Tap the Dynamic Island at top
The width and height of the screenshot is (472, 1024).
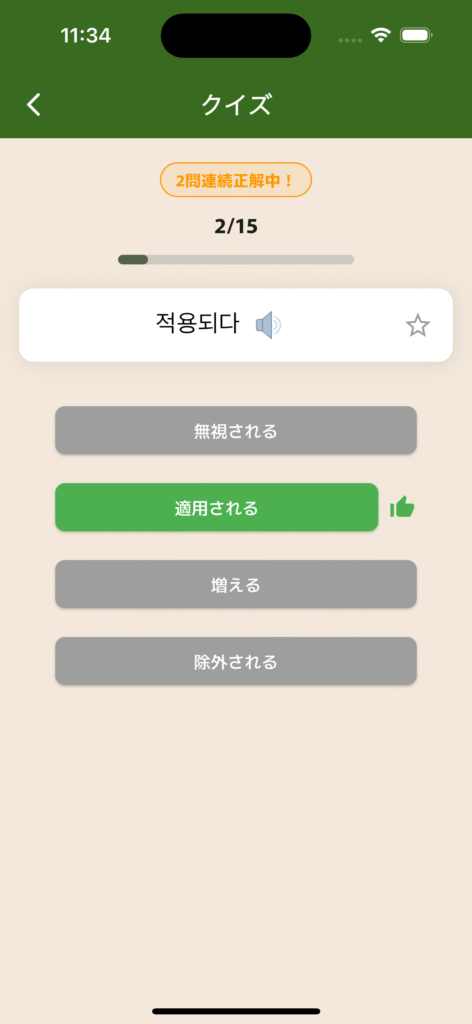click(x=236, y=35)
